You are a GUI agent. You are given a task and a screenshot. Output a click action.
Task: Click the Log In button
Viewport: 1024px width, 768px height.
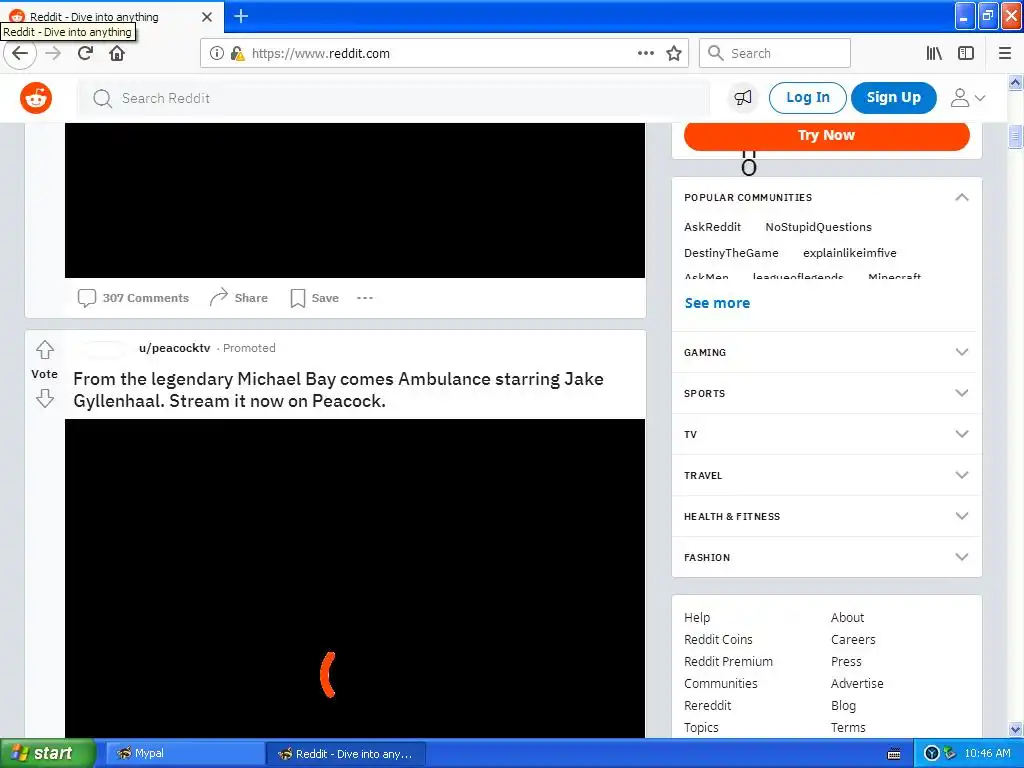point(808,98)
